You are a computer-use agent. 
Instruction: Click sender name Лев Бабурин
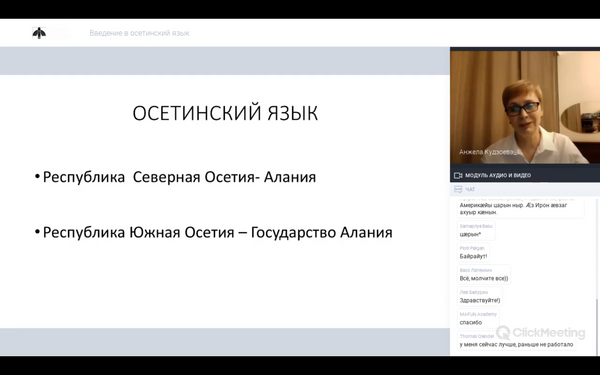(x=474, y=292)
